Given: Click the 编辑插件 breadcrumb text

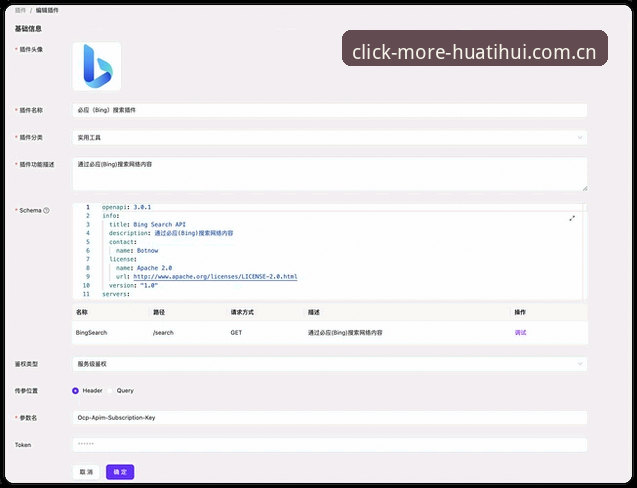Looking at the screenshot, I should point(47,10).
